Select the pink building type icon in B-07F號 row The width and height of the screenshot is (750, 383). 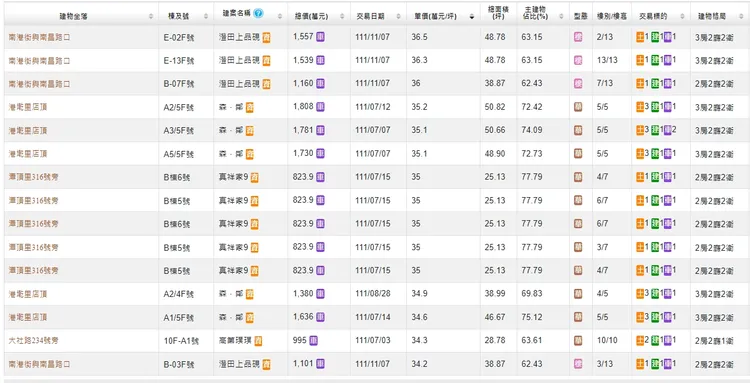pyautogui.click(x=578, y=84)
